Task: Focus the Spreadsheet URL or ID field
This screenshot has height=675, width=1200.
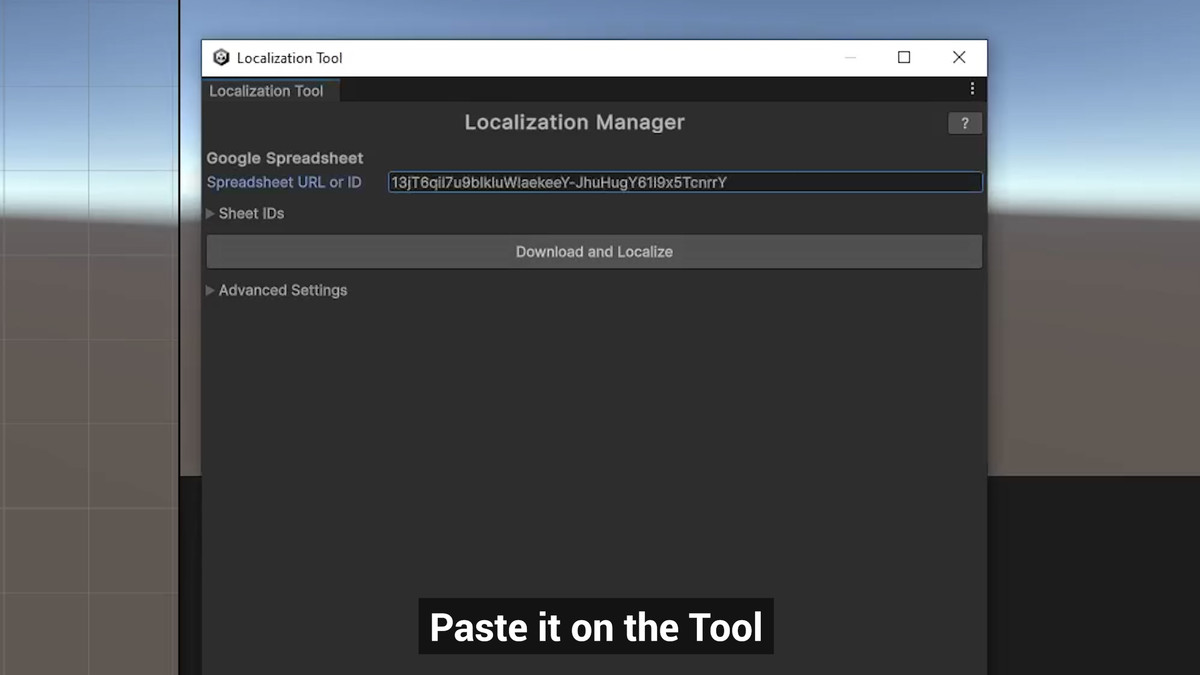Action: coord(685,182)
